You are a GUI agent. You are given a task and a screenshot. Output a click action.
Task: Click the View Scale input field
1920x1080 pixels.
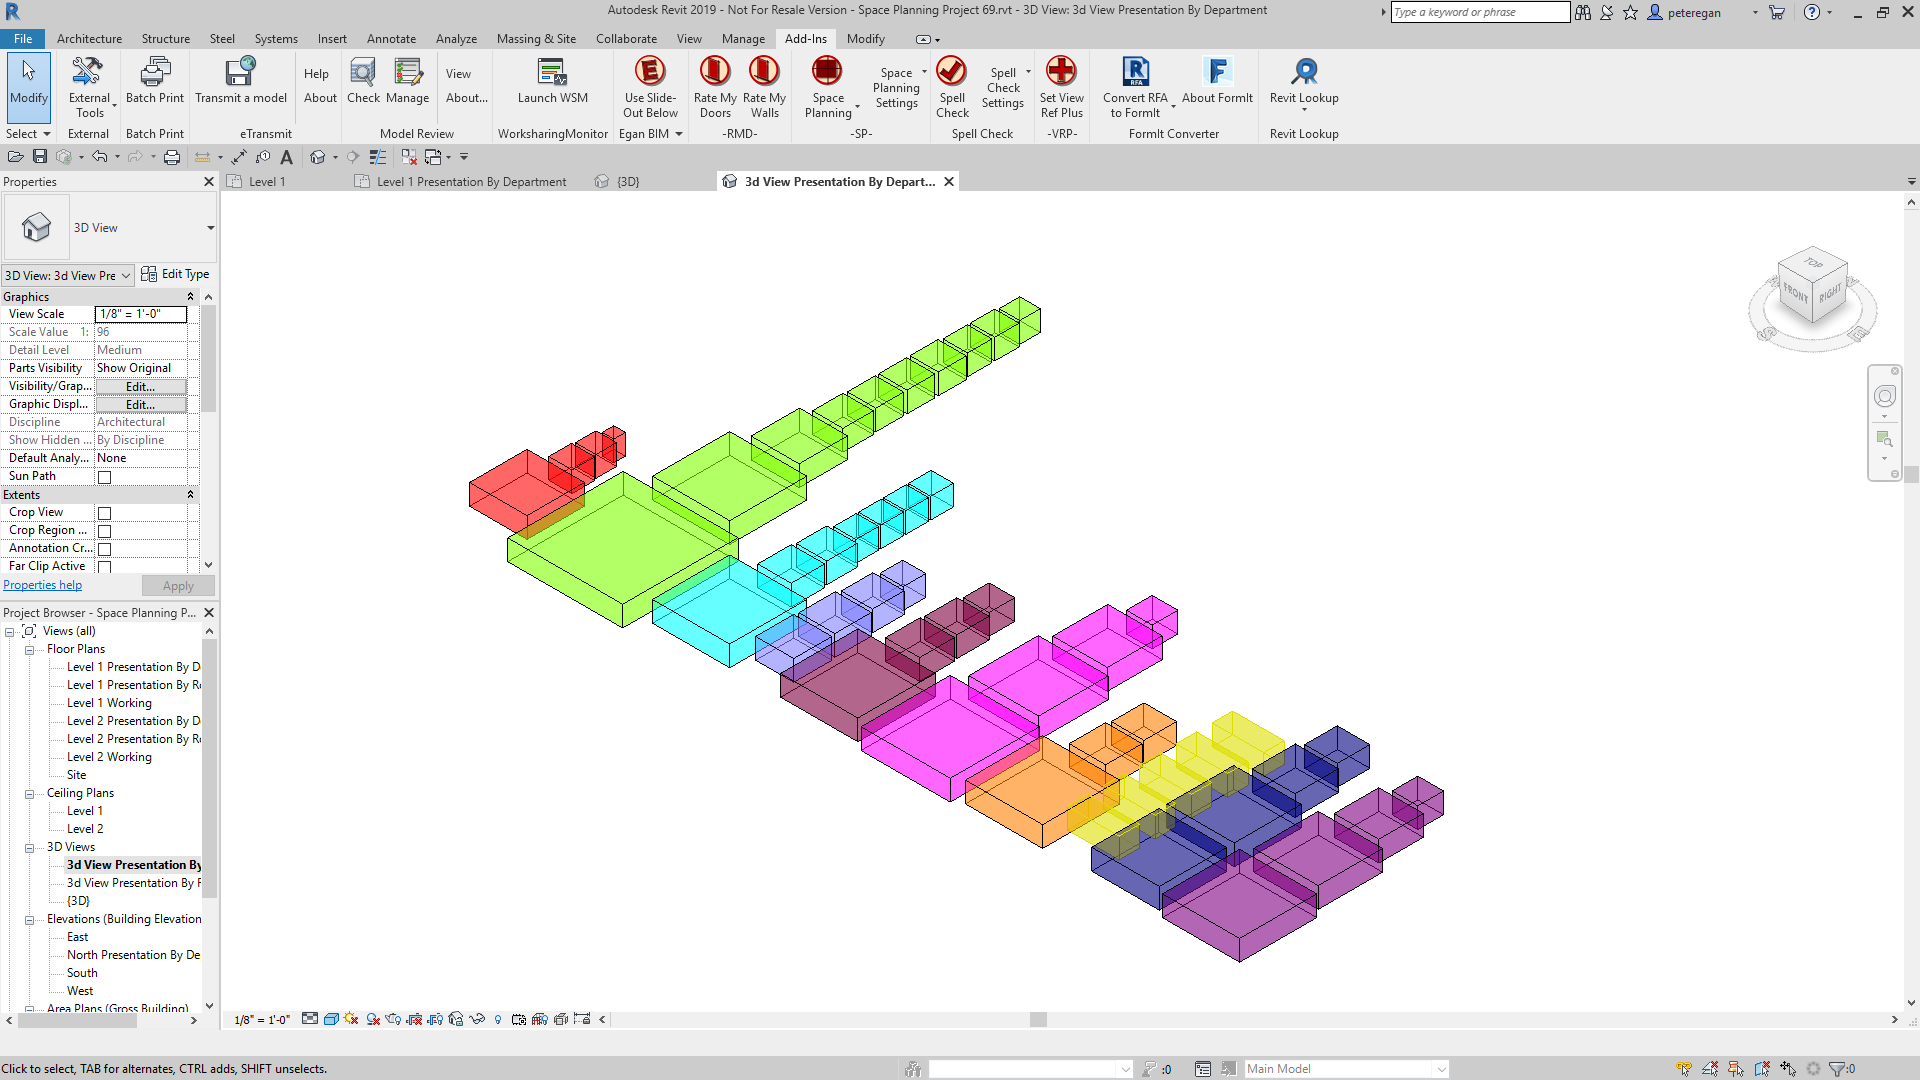coord(140,314)
